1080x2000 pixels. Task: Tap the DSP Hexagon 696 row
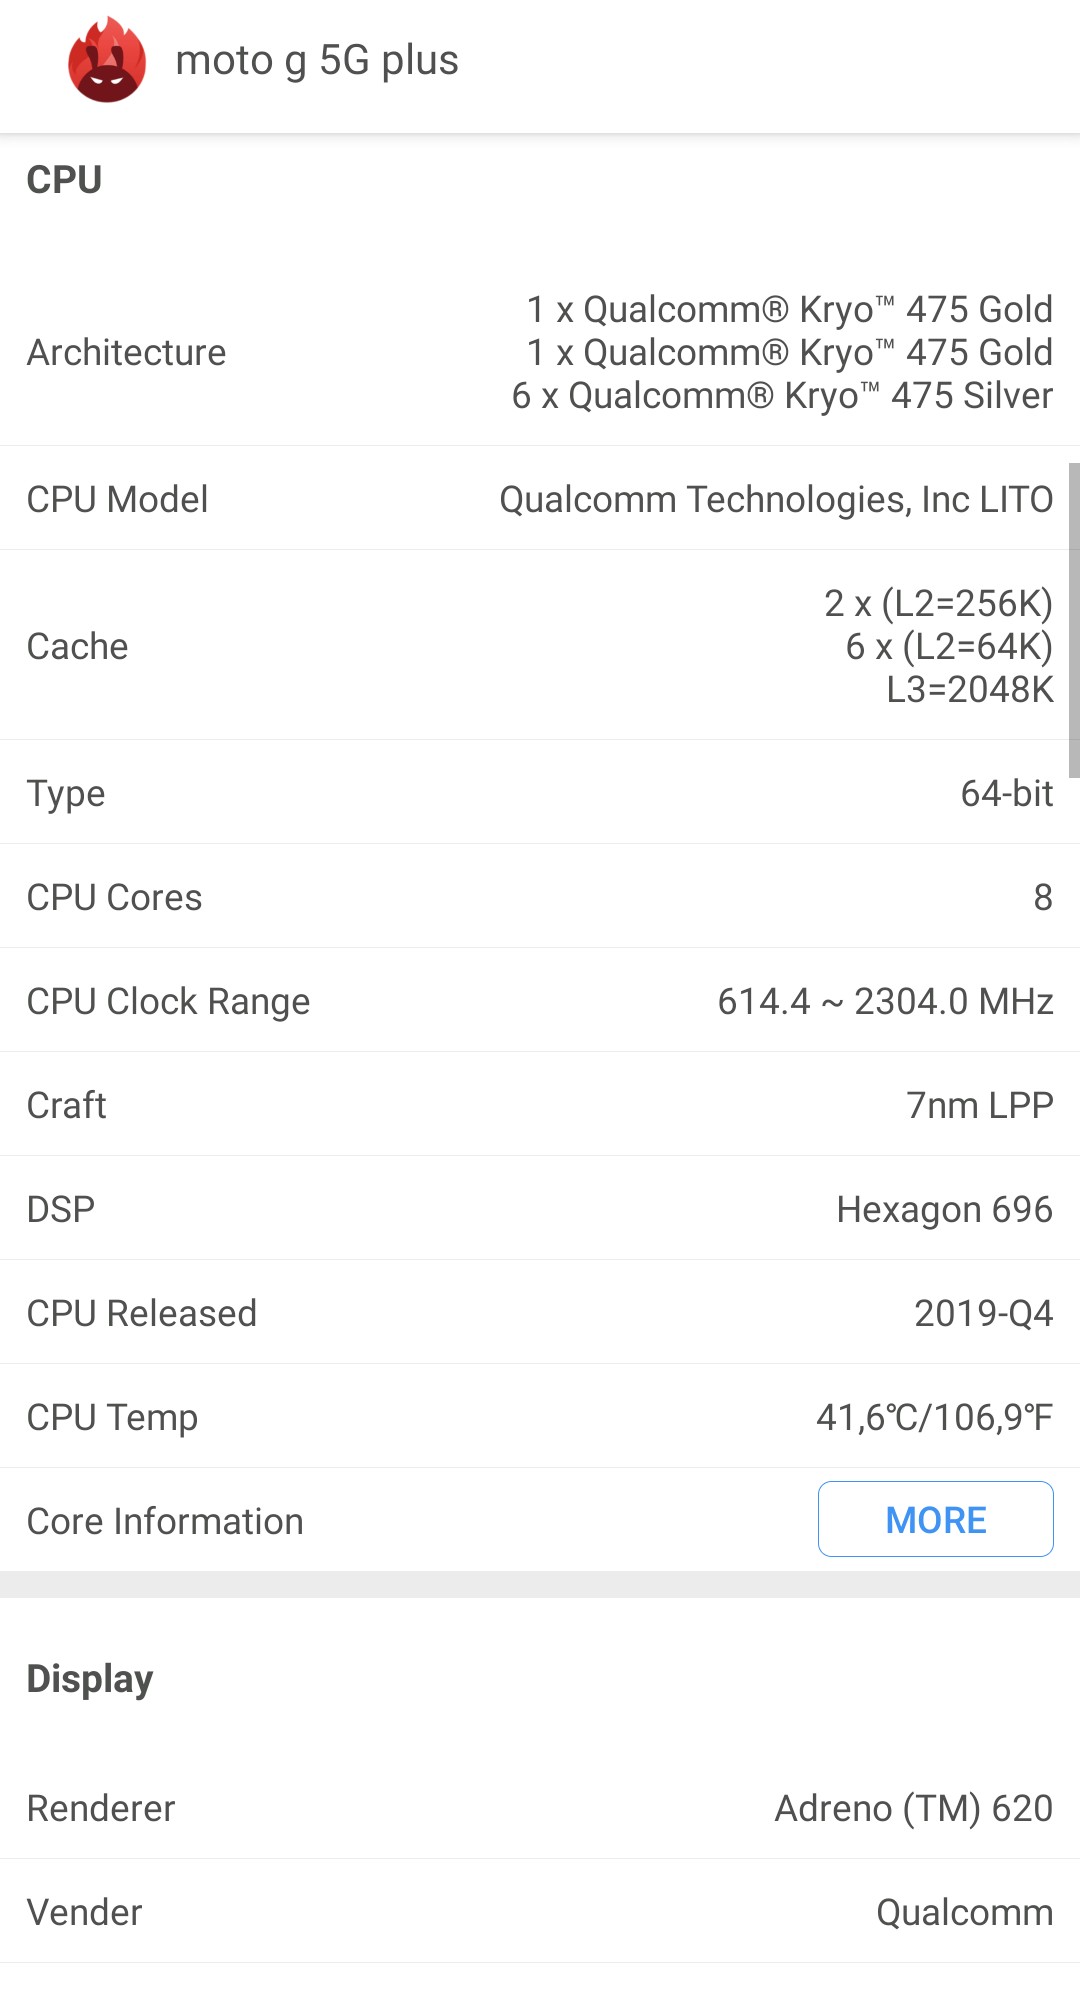coord(540,1209)
